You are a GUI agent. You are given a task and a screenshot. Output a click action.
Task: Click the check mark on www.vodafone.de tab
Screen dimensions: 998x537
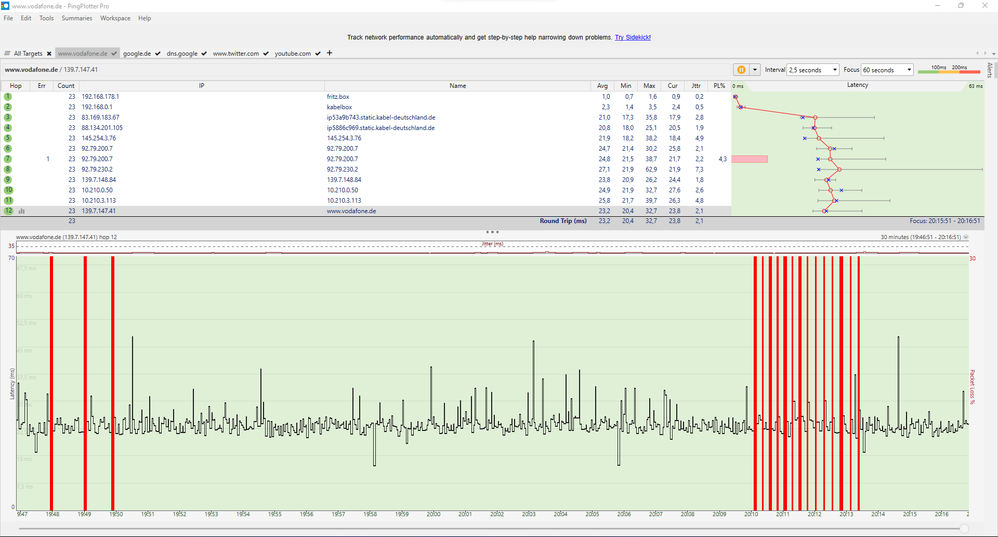pos(113,53)
